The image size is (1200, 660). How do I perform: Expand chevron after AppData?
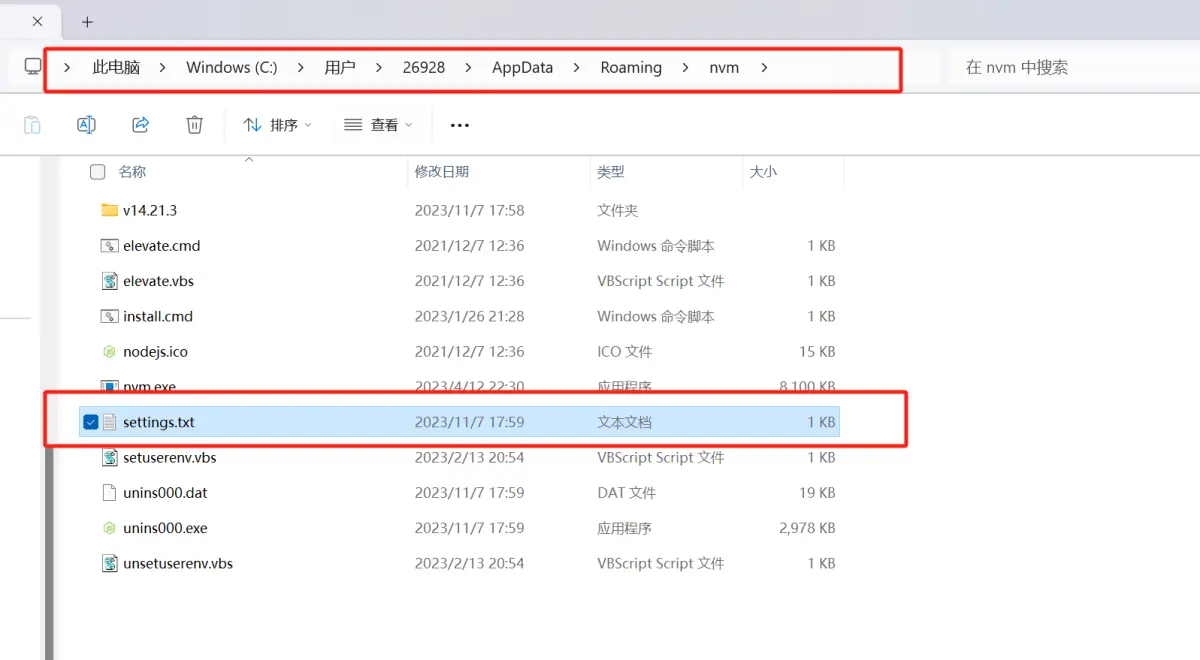[x=577, y=68]
